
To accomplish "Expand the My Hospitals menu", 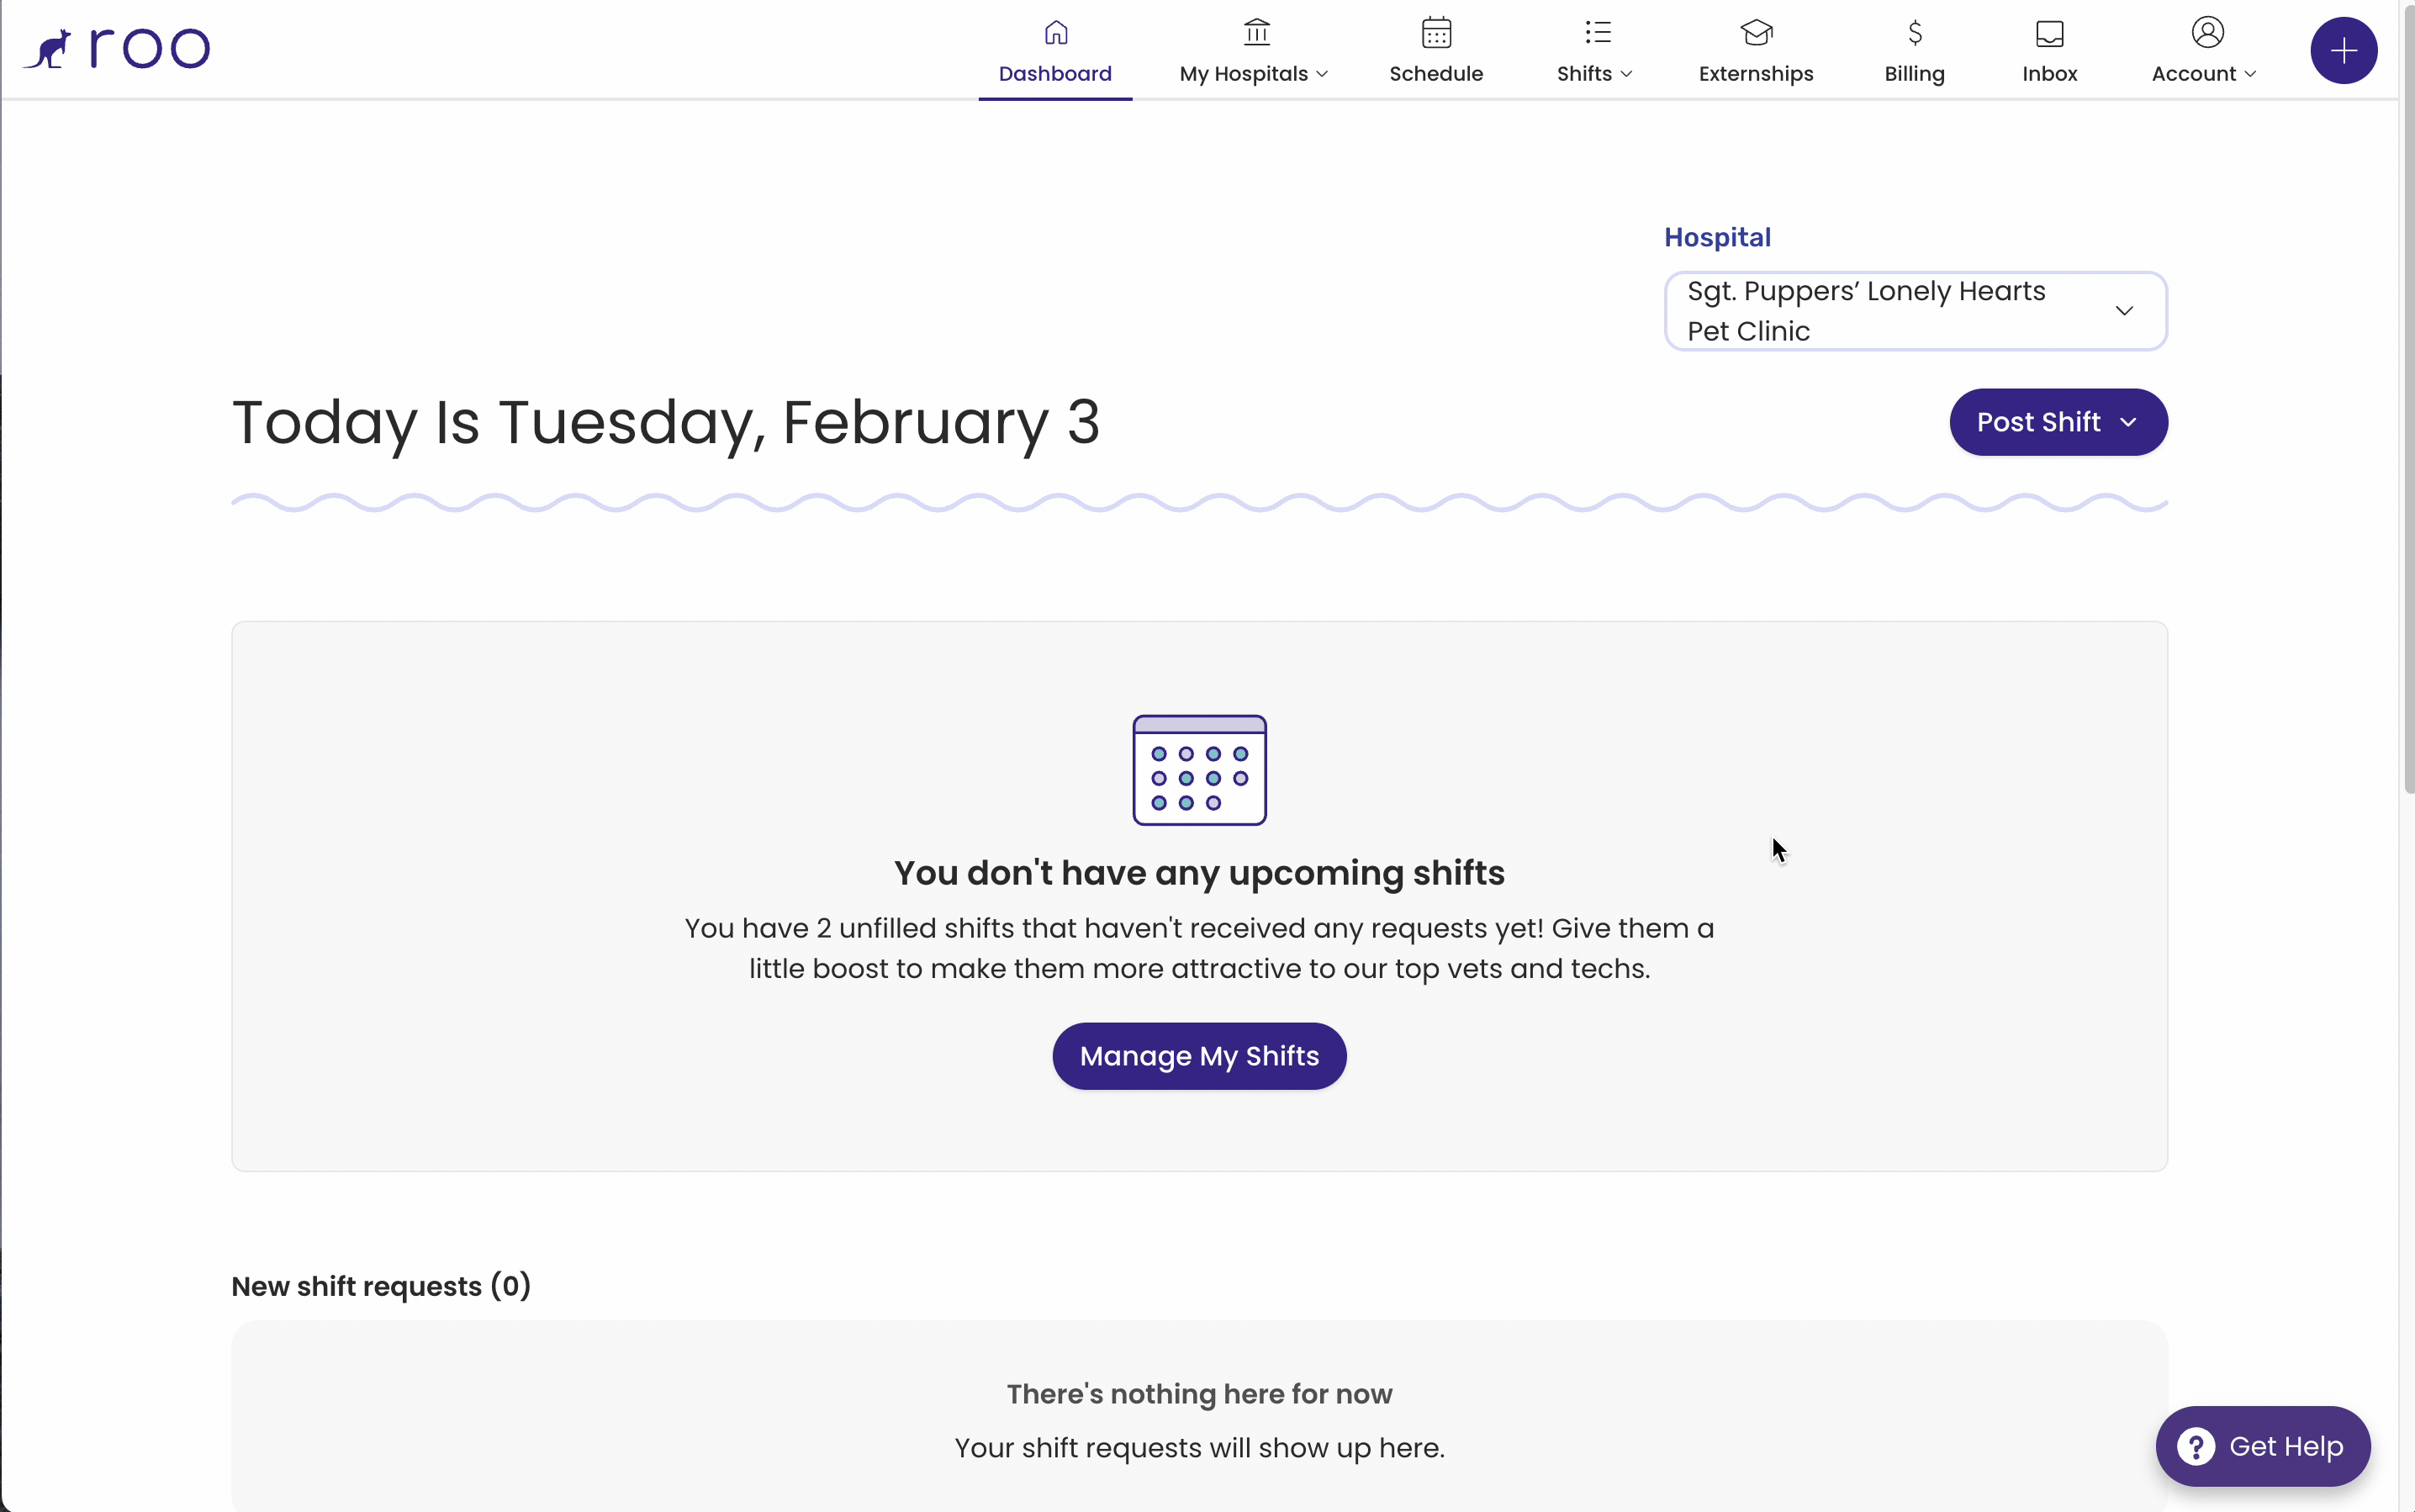I will tap(1253, 51).
